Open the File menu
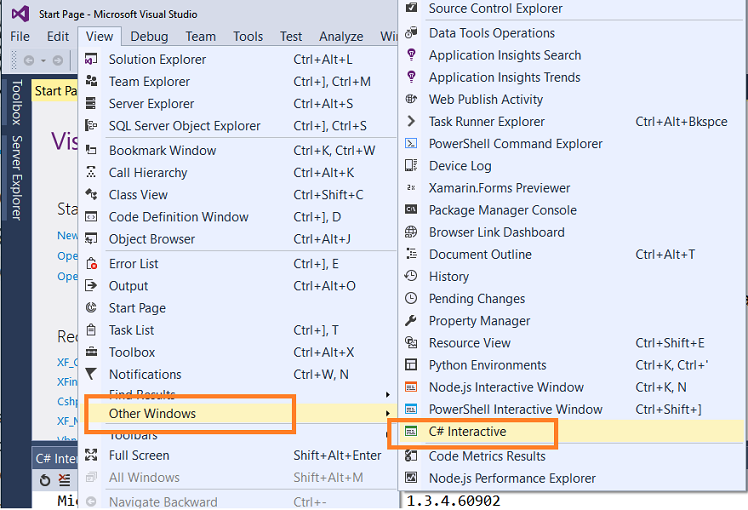748x510 pixels. pos(20,36)
